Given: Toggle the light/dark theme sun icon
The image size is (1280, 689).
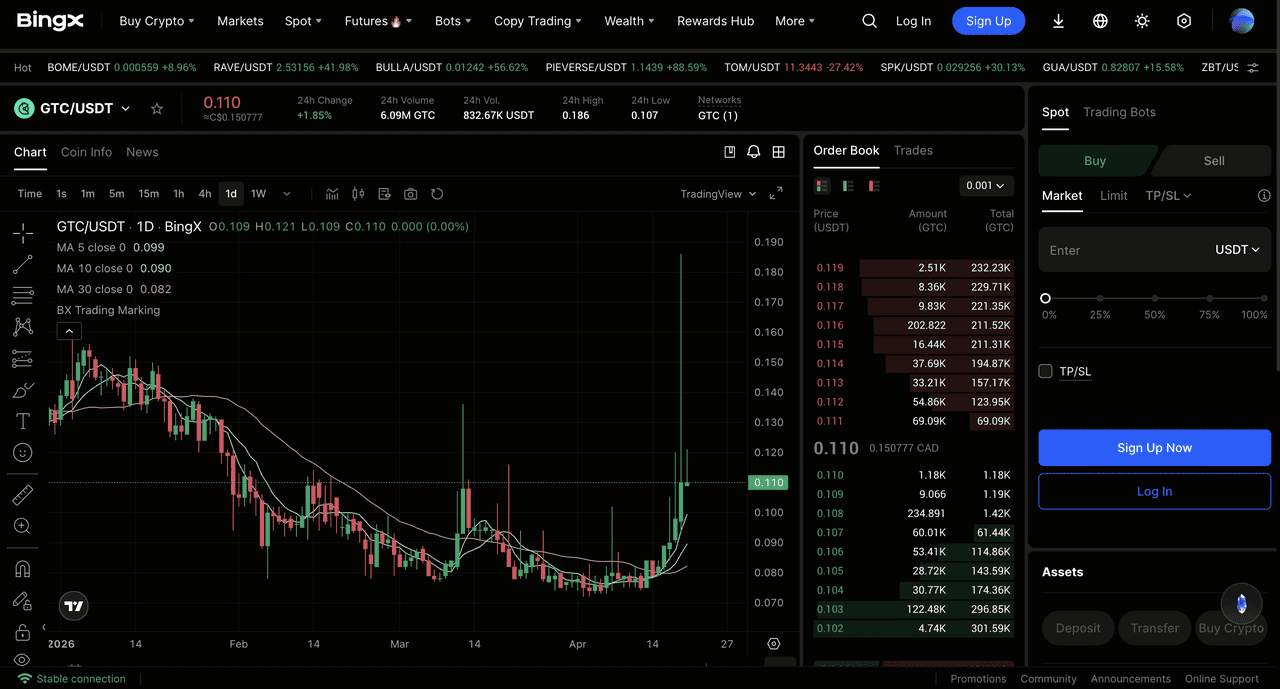Looking at the screenshot, I should 1142,21.
